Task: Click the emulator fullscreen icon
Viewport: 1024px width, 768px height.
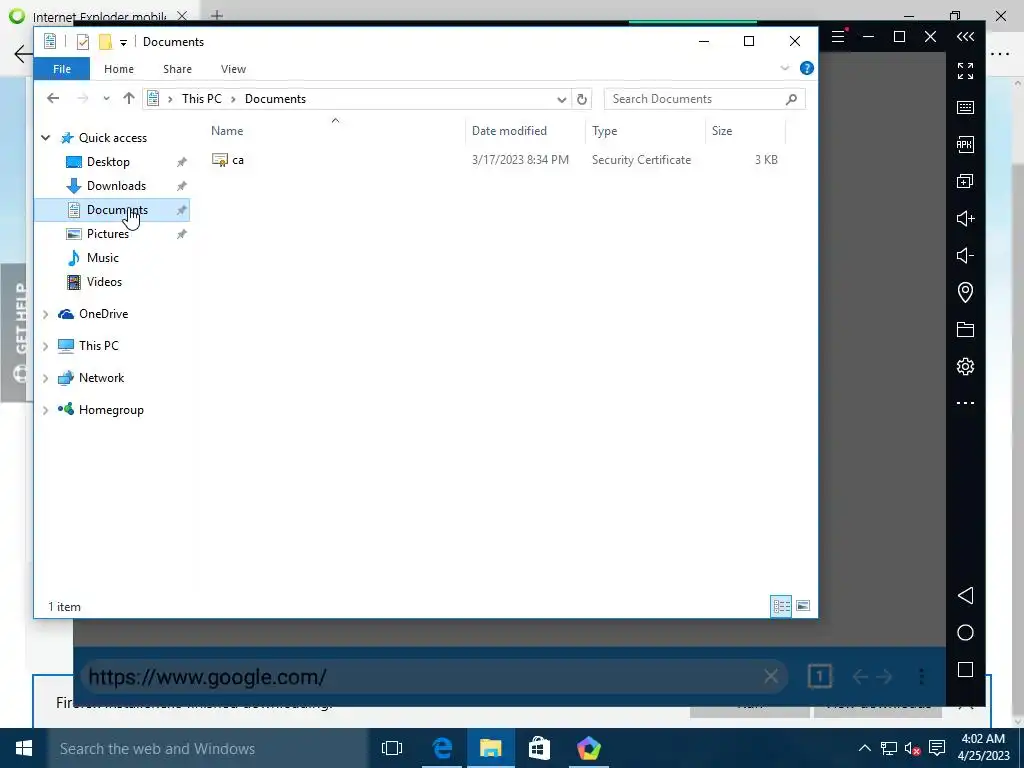Action: tap(965, 71)
